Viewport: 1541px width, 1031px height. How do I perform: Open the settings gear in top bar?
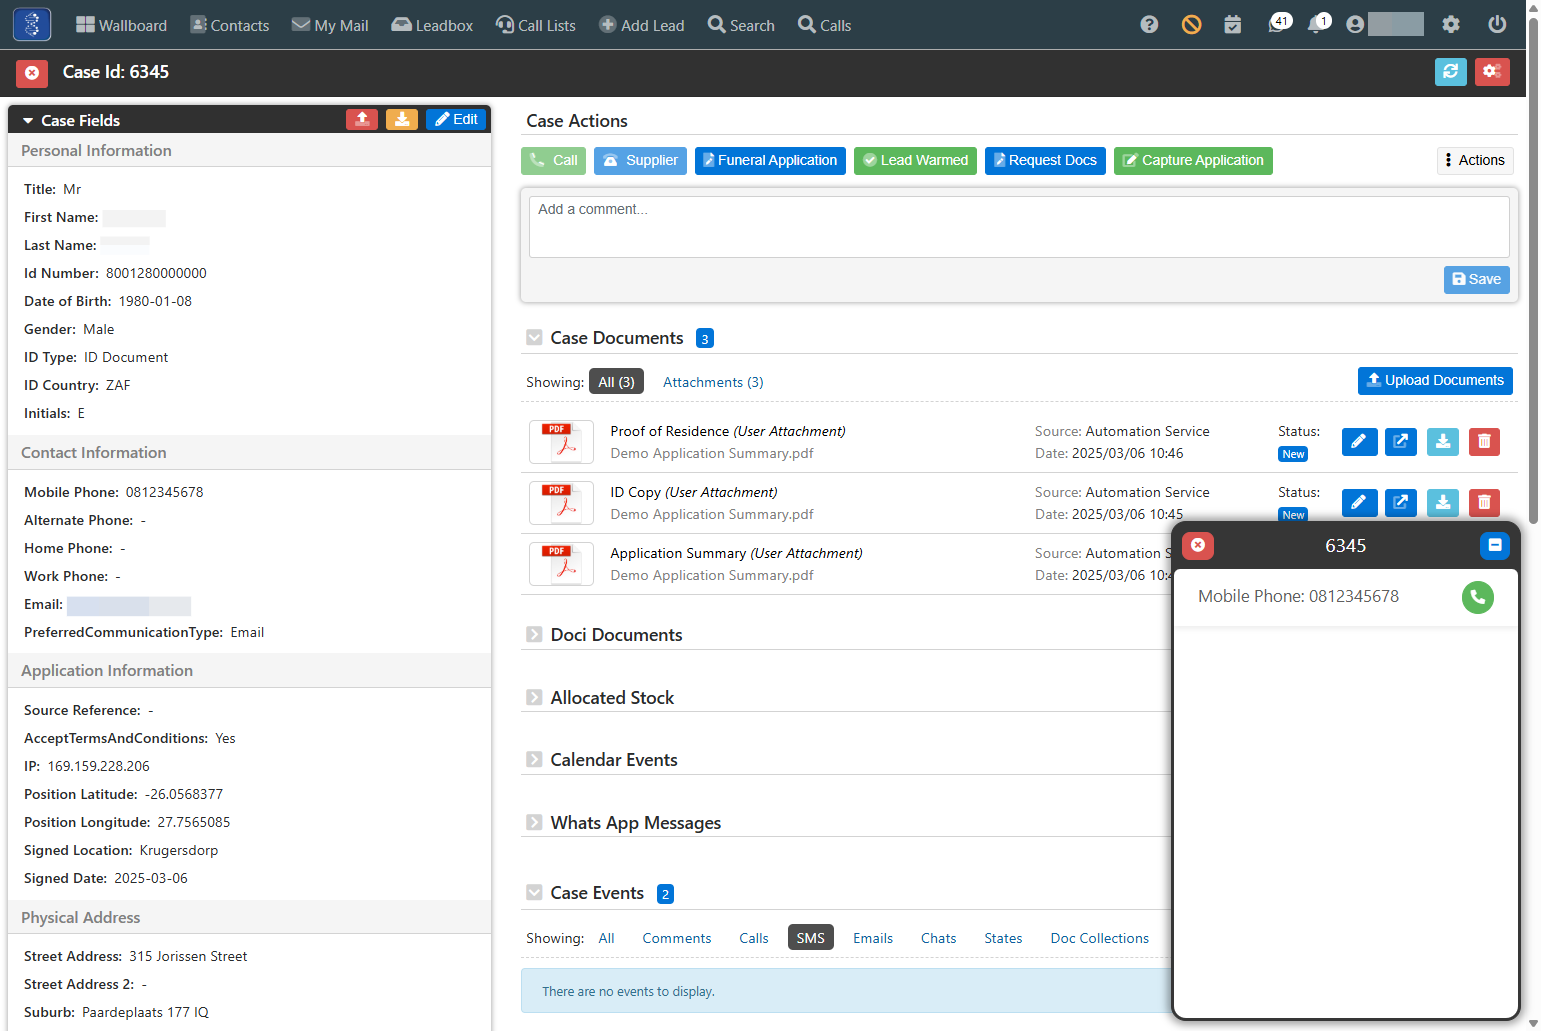[1451, 25]
